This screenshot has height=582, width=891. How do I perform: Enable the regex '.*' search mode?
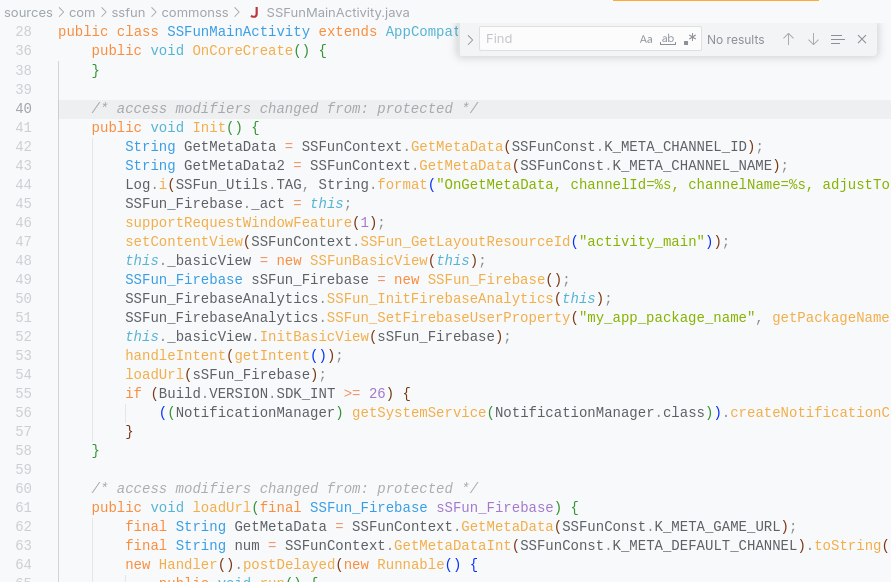(x=689, y=39)
